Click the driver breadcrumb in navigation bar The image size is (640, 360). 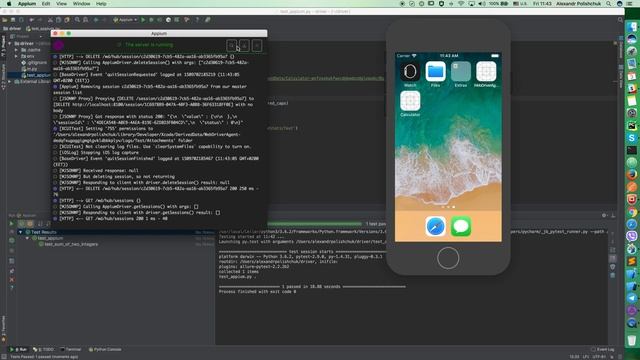[x=12, y=29]
